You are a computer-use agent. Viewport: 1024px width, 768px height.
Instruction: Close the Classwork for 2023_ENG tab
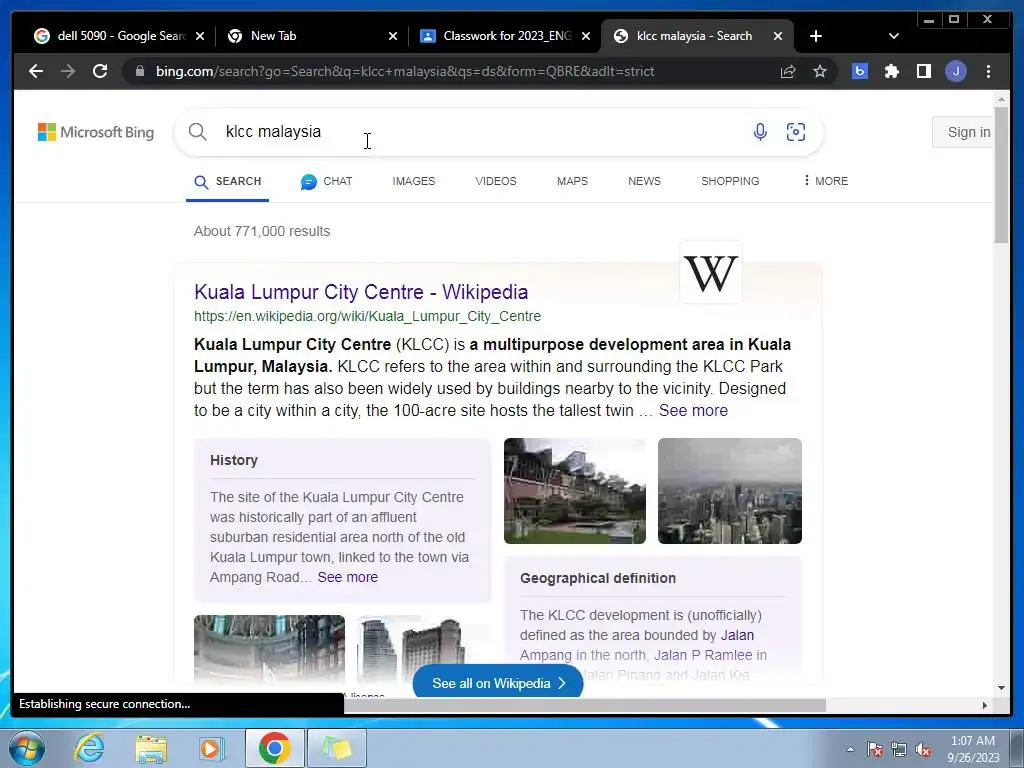(x=586, y=36)
